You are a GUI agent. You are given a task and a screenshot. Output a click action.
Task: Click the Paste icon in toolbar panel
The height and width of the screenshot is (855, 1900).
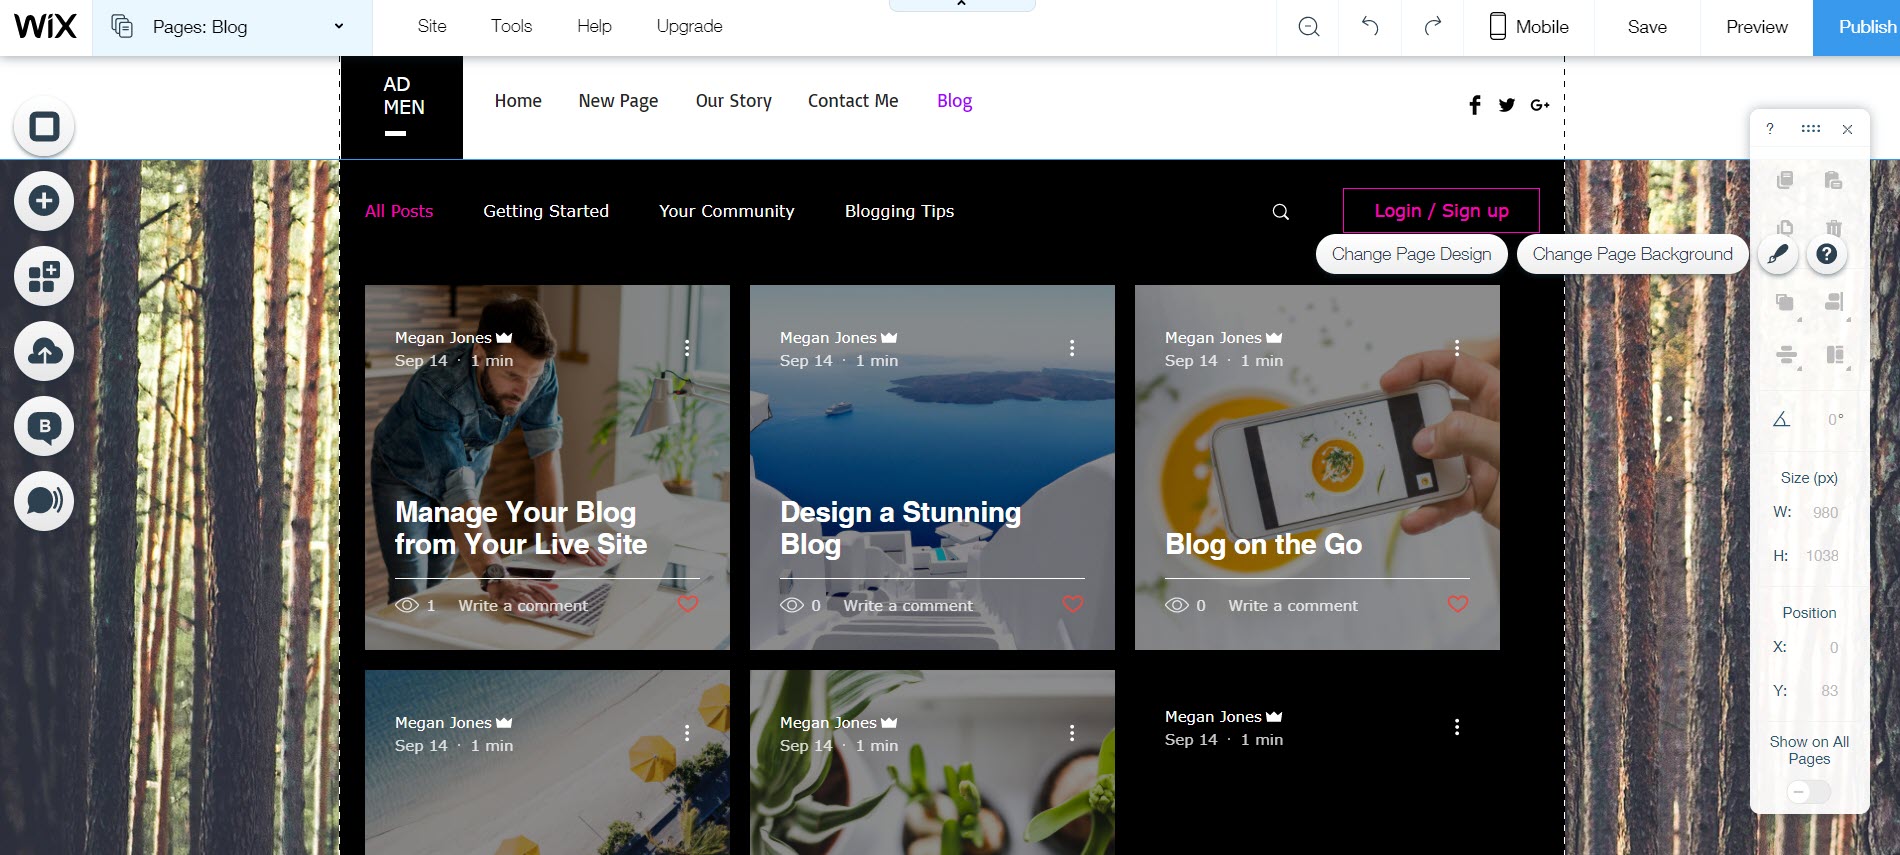(1833, 180)
